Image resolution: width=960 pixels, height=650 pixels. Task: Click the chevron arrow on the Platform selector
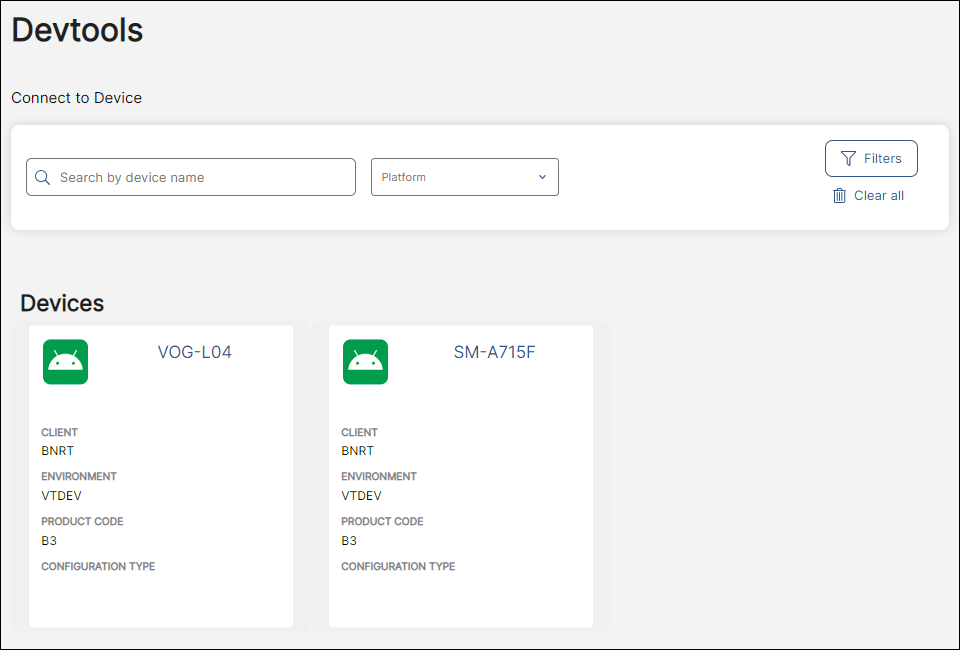click(x=542, y=176)
